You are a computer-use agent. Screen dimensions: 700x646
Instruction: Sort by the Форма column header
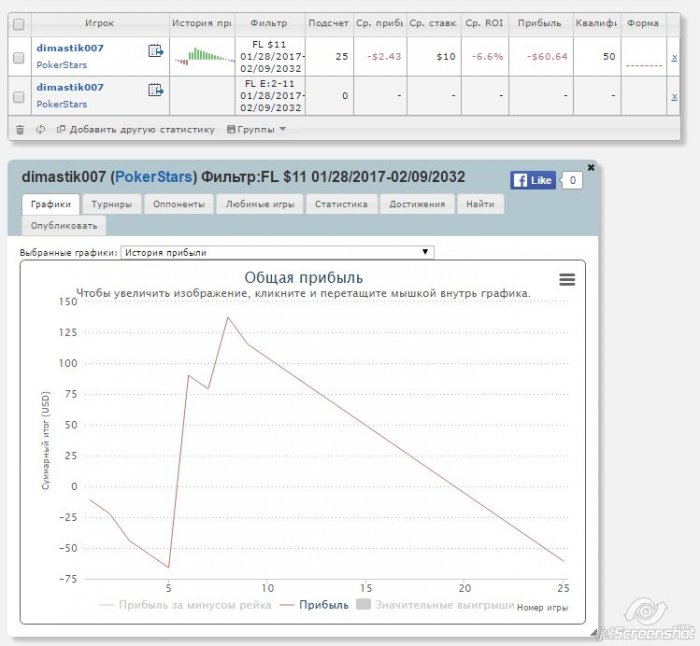[x=642, y=23]
